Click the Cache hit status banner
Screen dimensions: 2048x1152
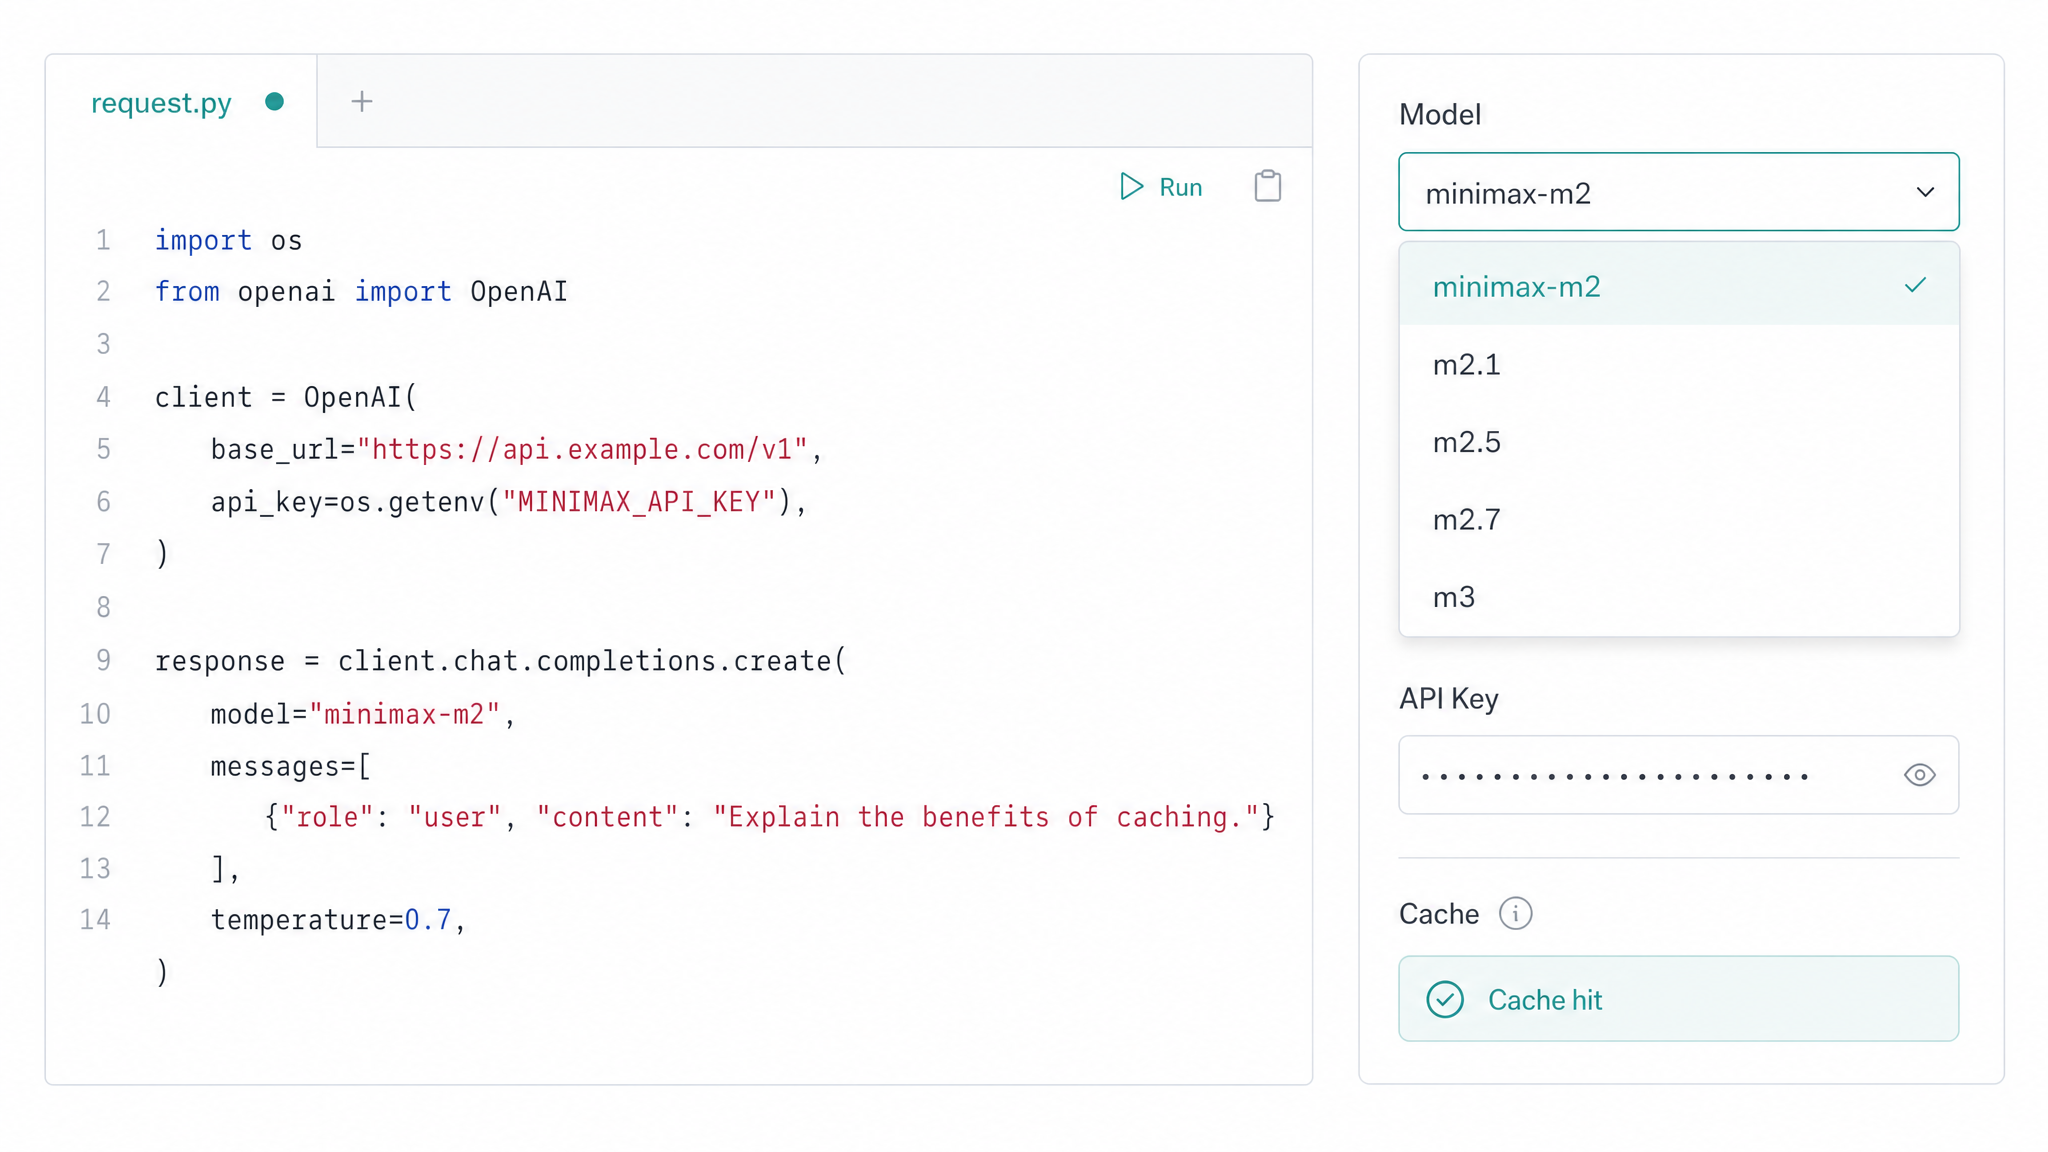point(1678,999)
